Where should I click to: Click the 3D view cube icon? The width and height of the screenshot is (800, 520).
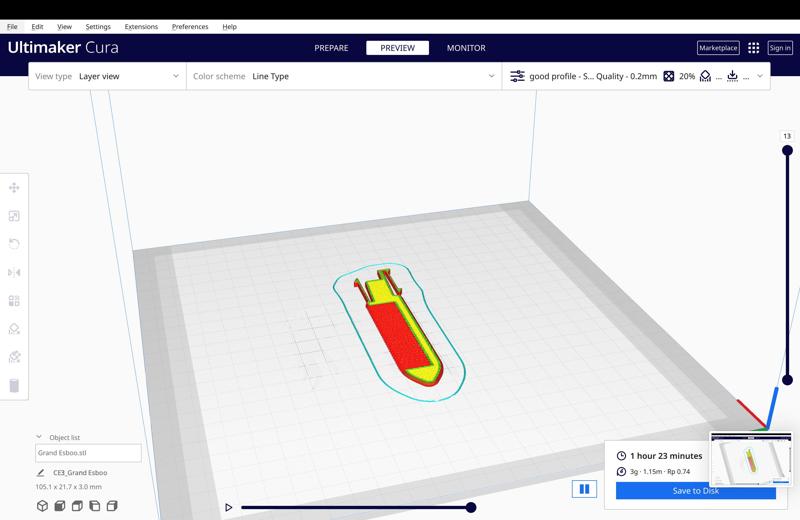point(42,506)
